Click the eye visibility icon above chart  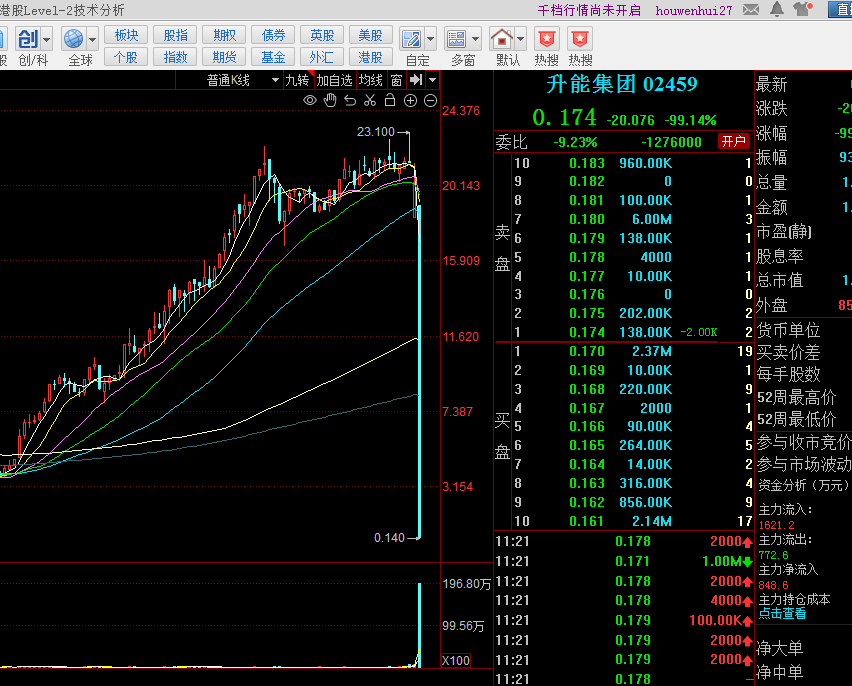(x=310, y=101)
